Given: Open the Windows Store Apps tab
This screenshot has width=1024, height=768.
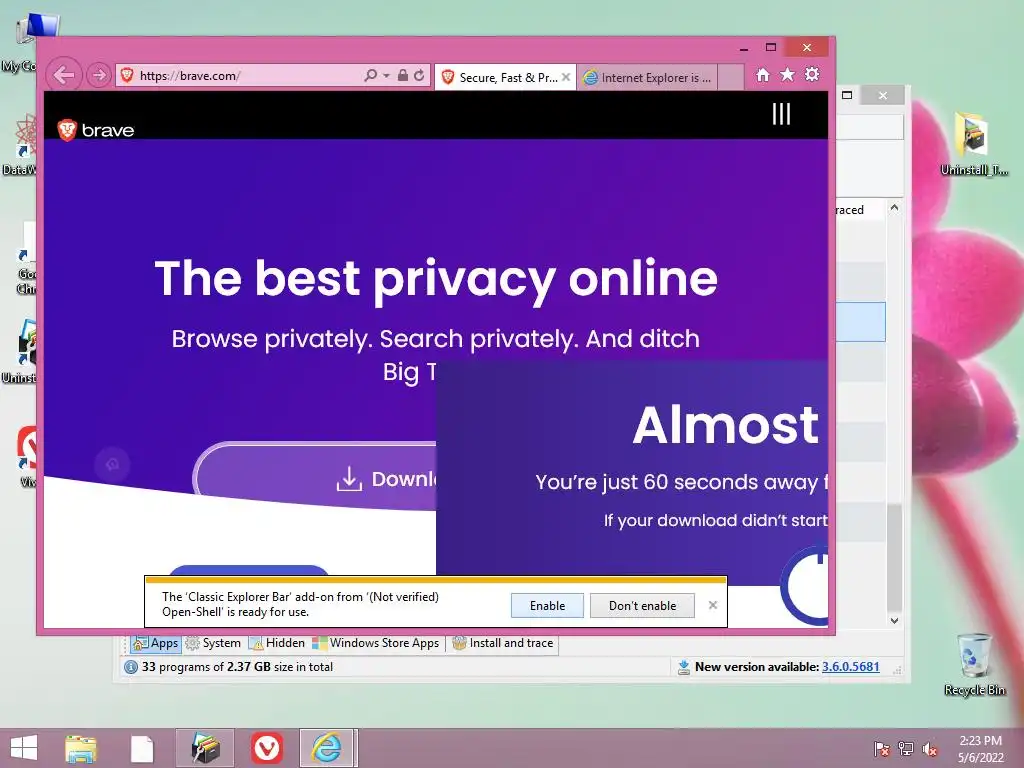Looking at the screenshot, I should tap(376, 643).
